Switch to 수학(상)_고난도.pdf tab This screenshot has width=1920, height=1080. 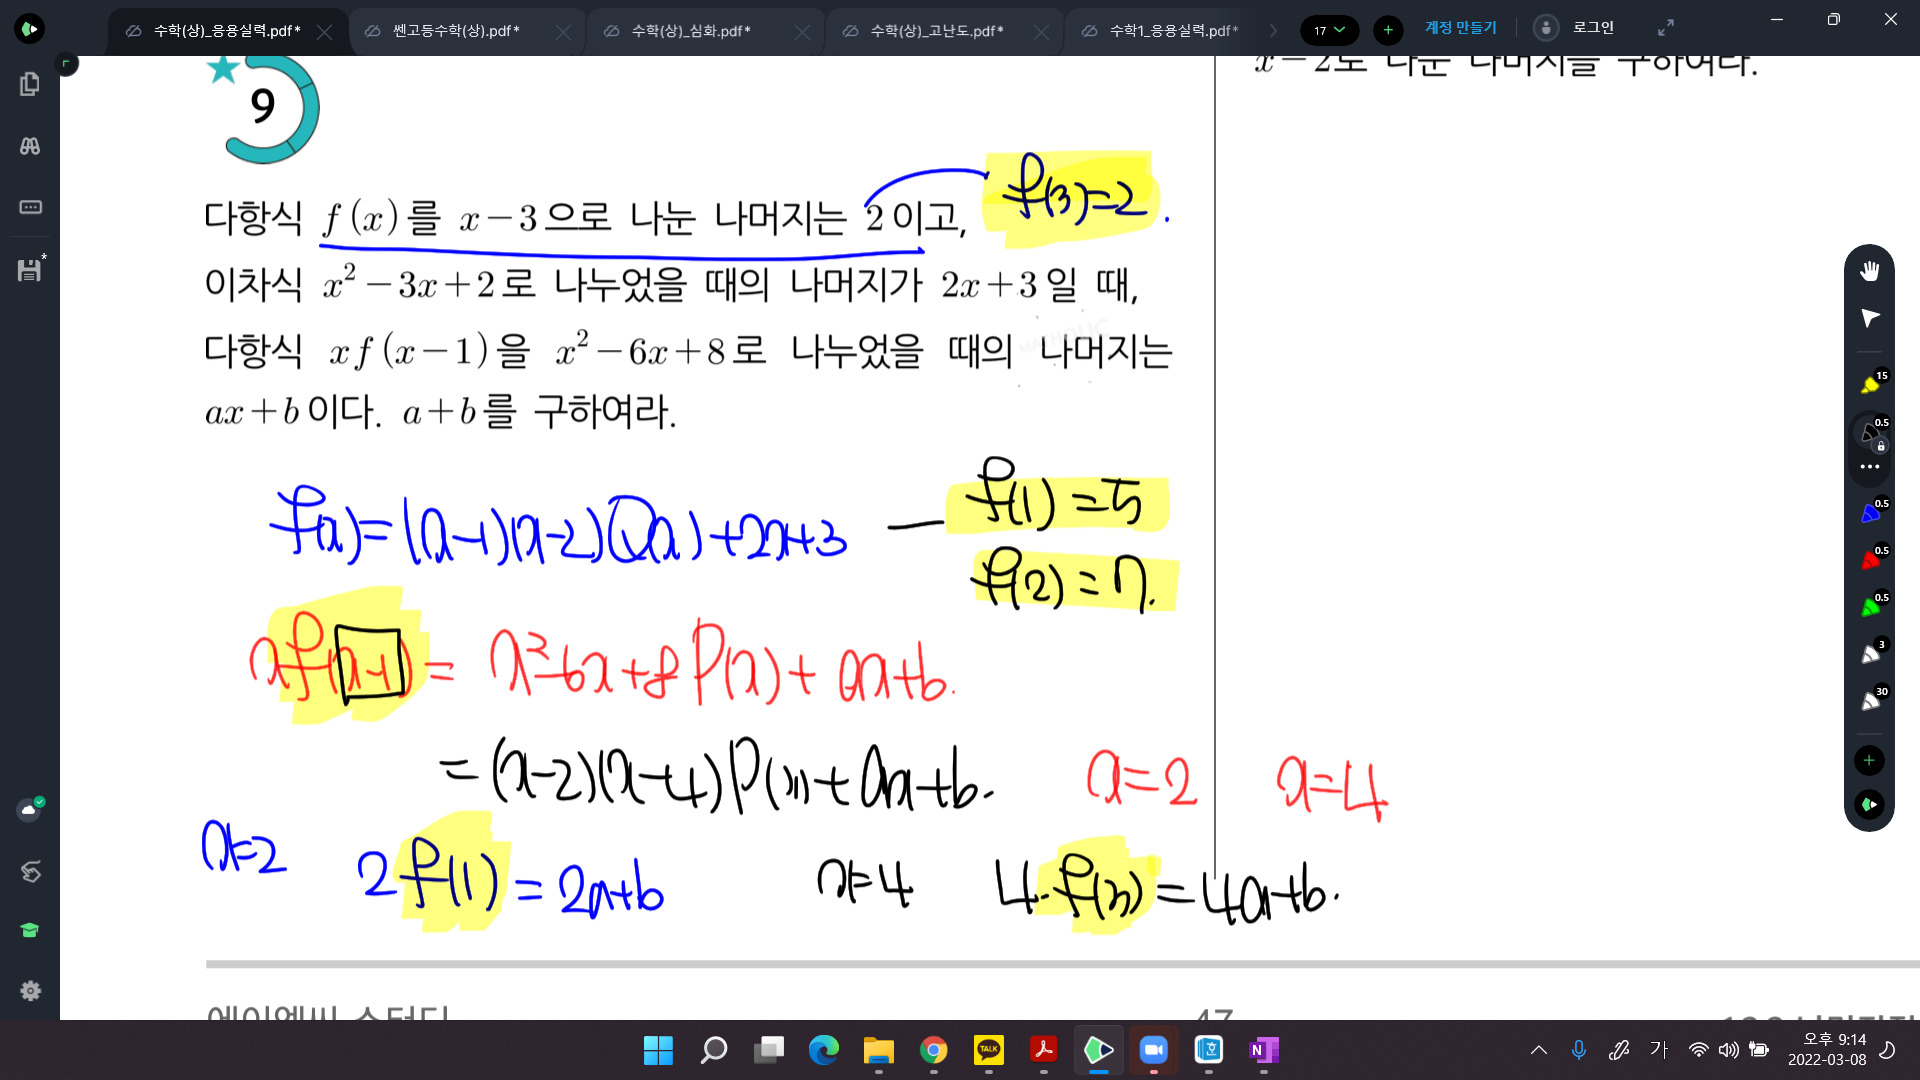pyautogui.click(x=936, y=31)
